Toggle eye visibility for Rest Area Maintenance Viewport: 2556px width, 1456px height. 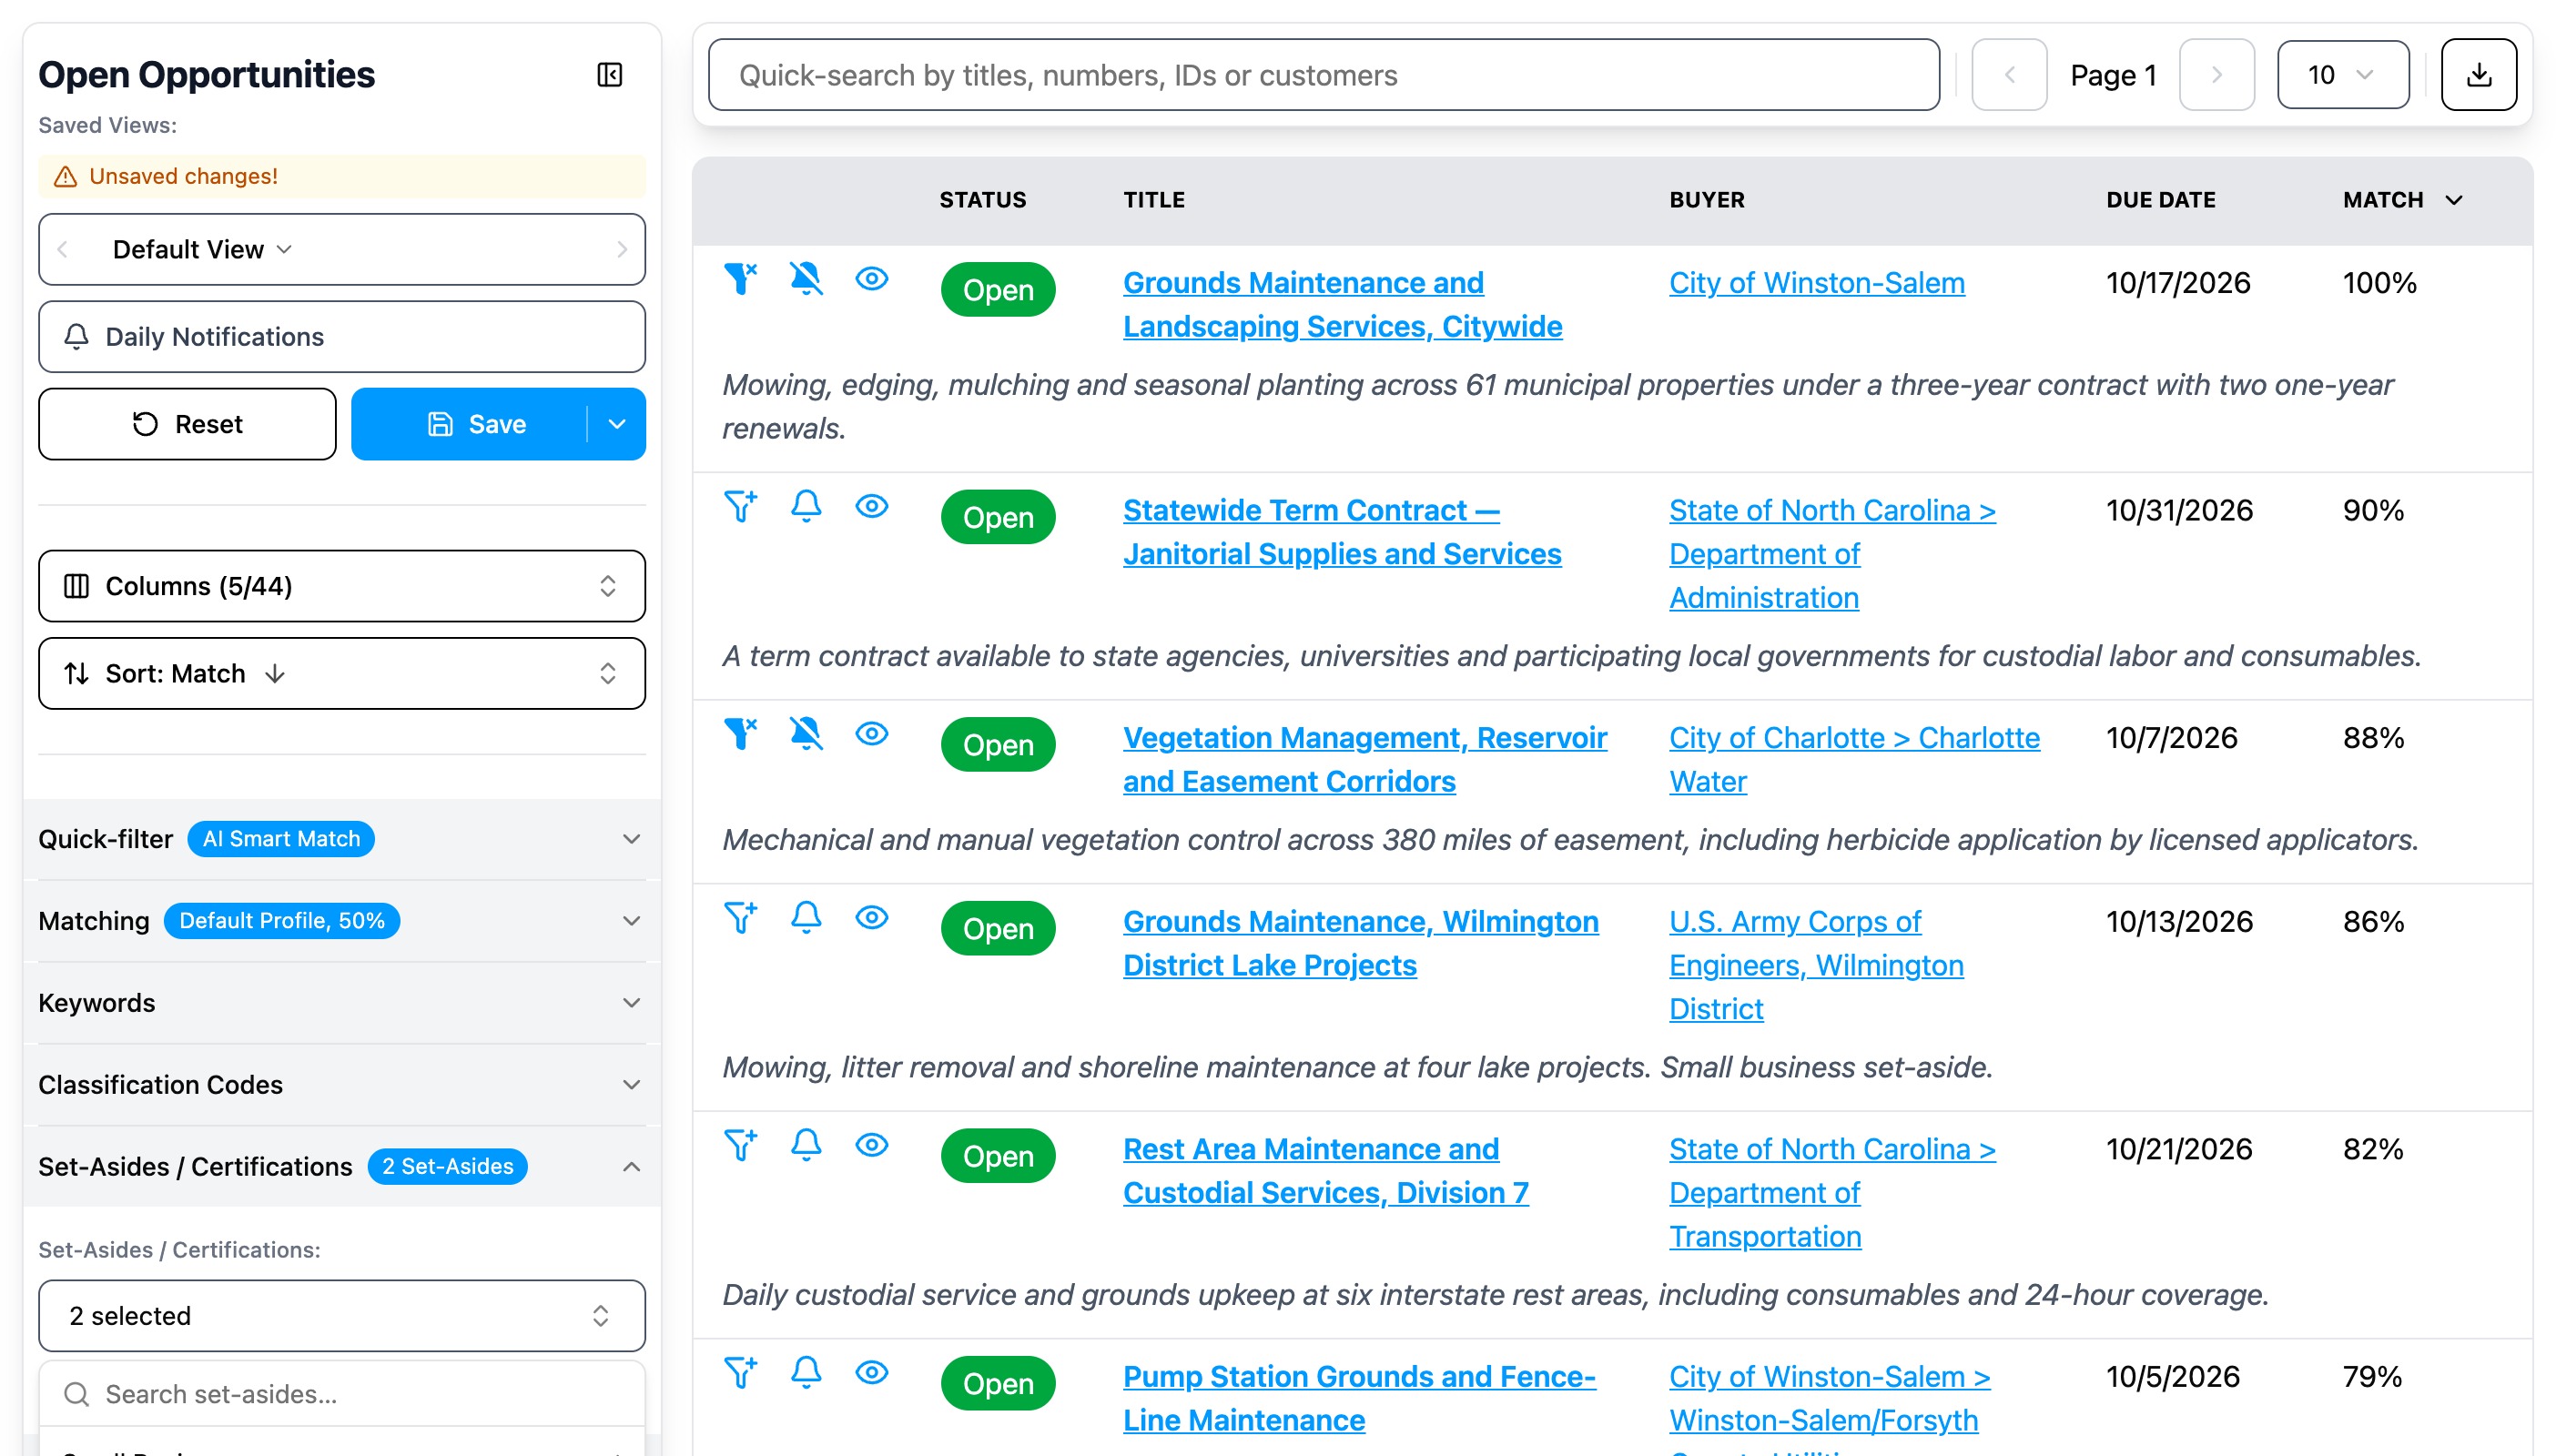pos(872,1145)
